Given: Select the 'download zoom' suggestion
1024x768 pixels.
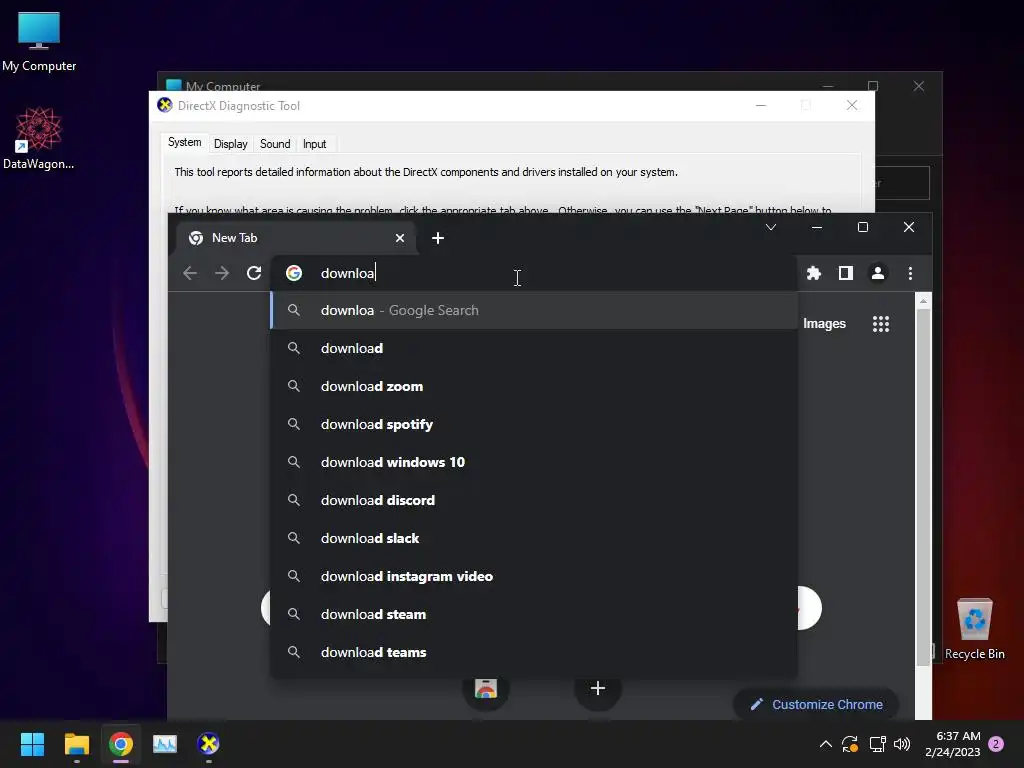Looking at the screenshot, I should [x=534, y=386].
